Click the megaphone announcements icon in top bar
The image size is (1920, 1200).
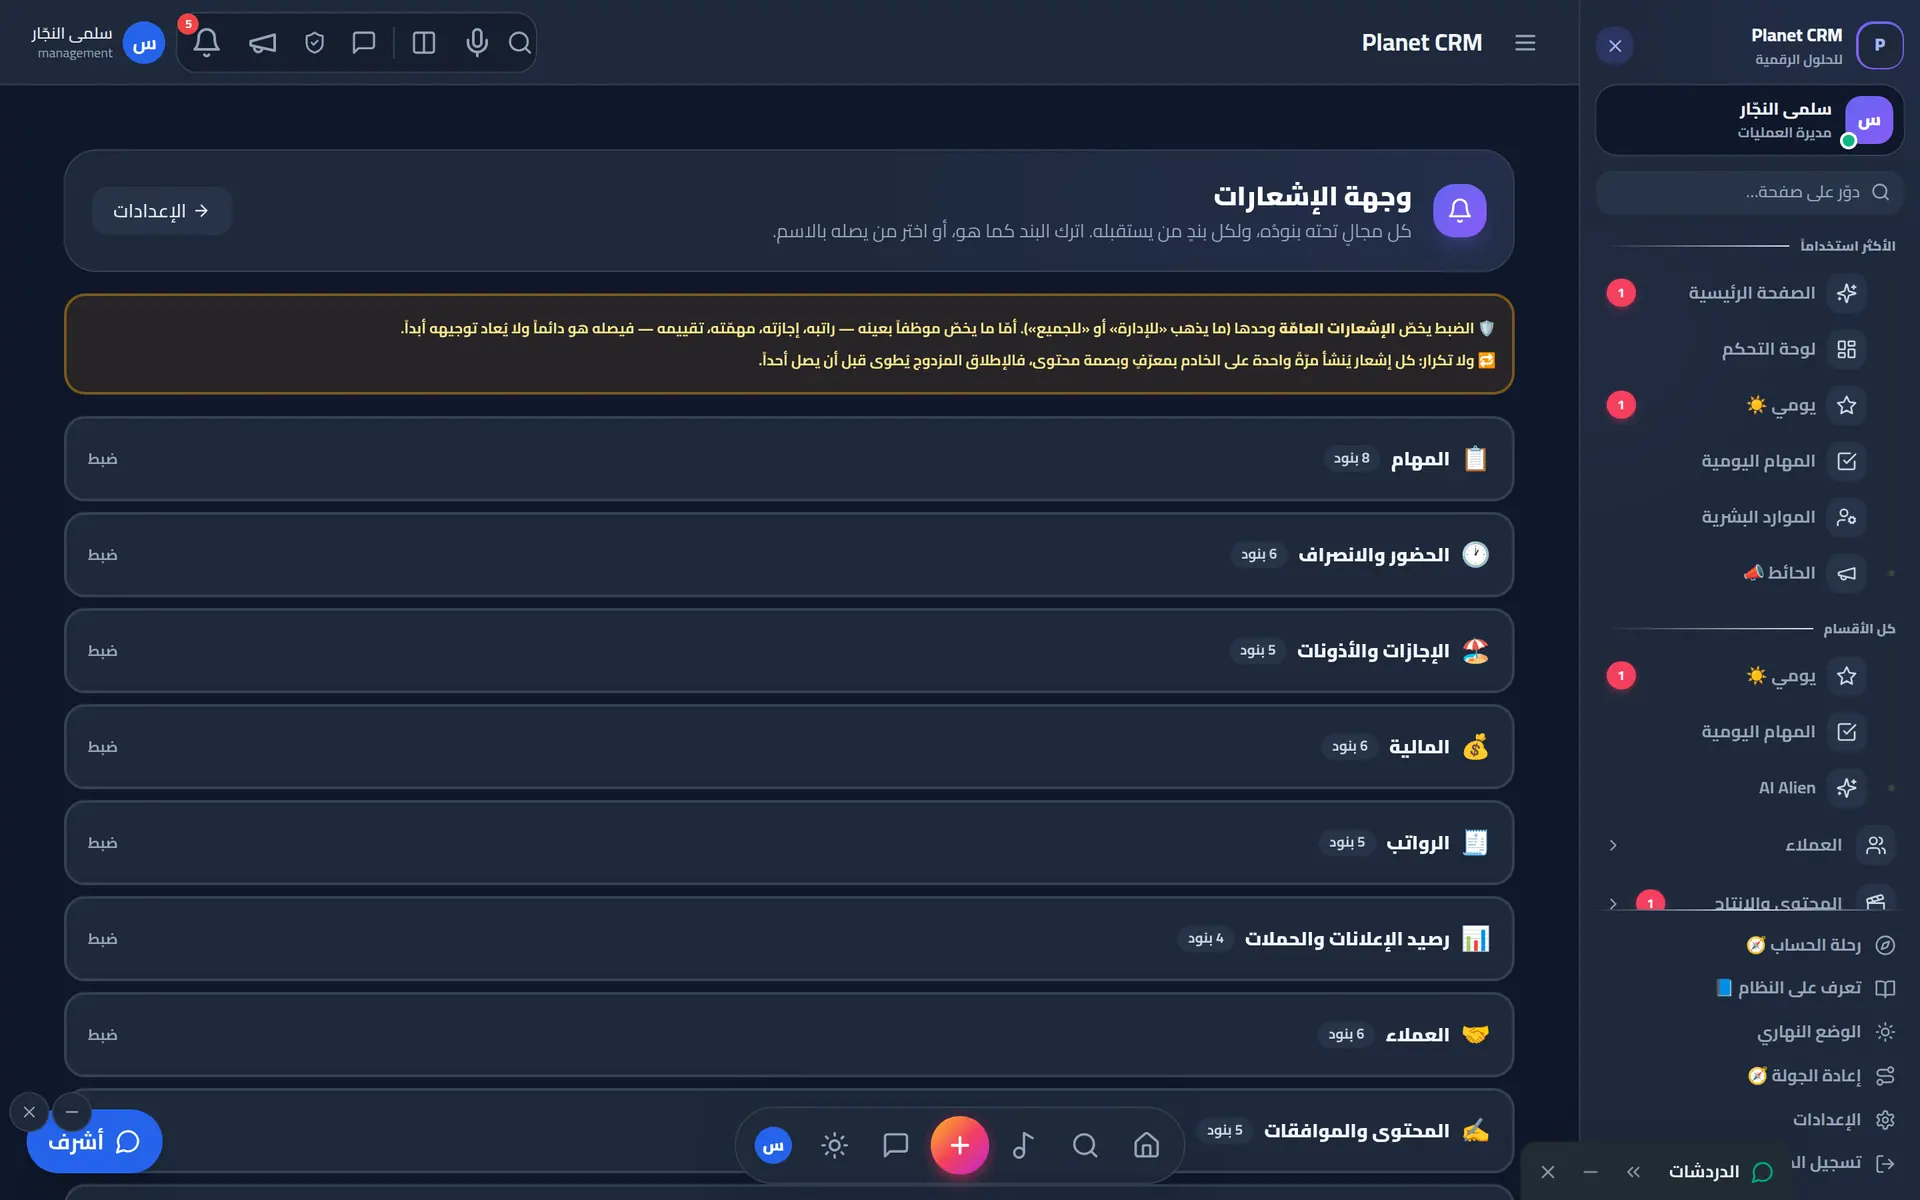[262, 42]
